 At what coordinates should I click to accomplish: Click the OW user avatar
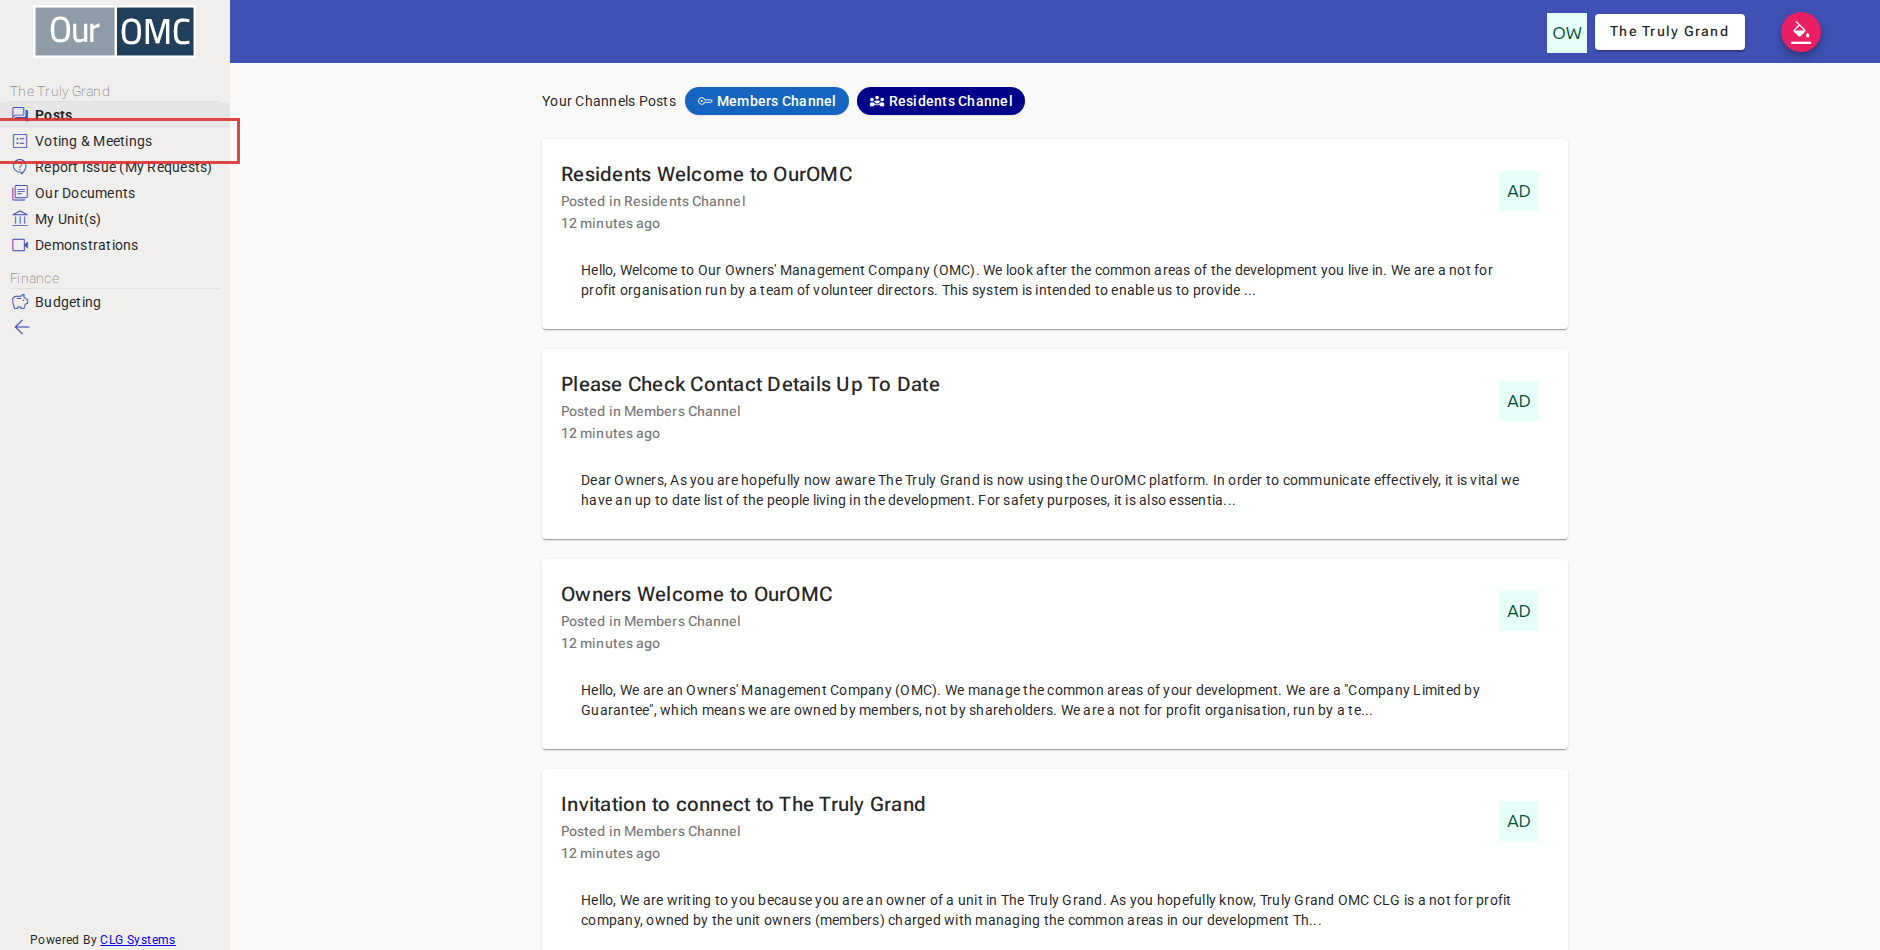1567,33
